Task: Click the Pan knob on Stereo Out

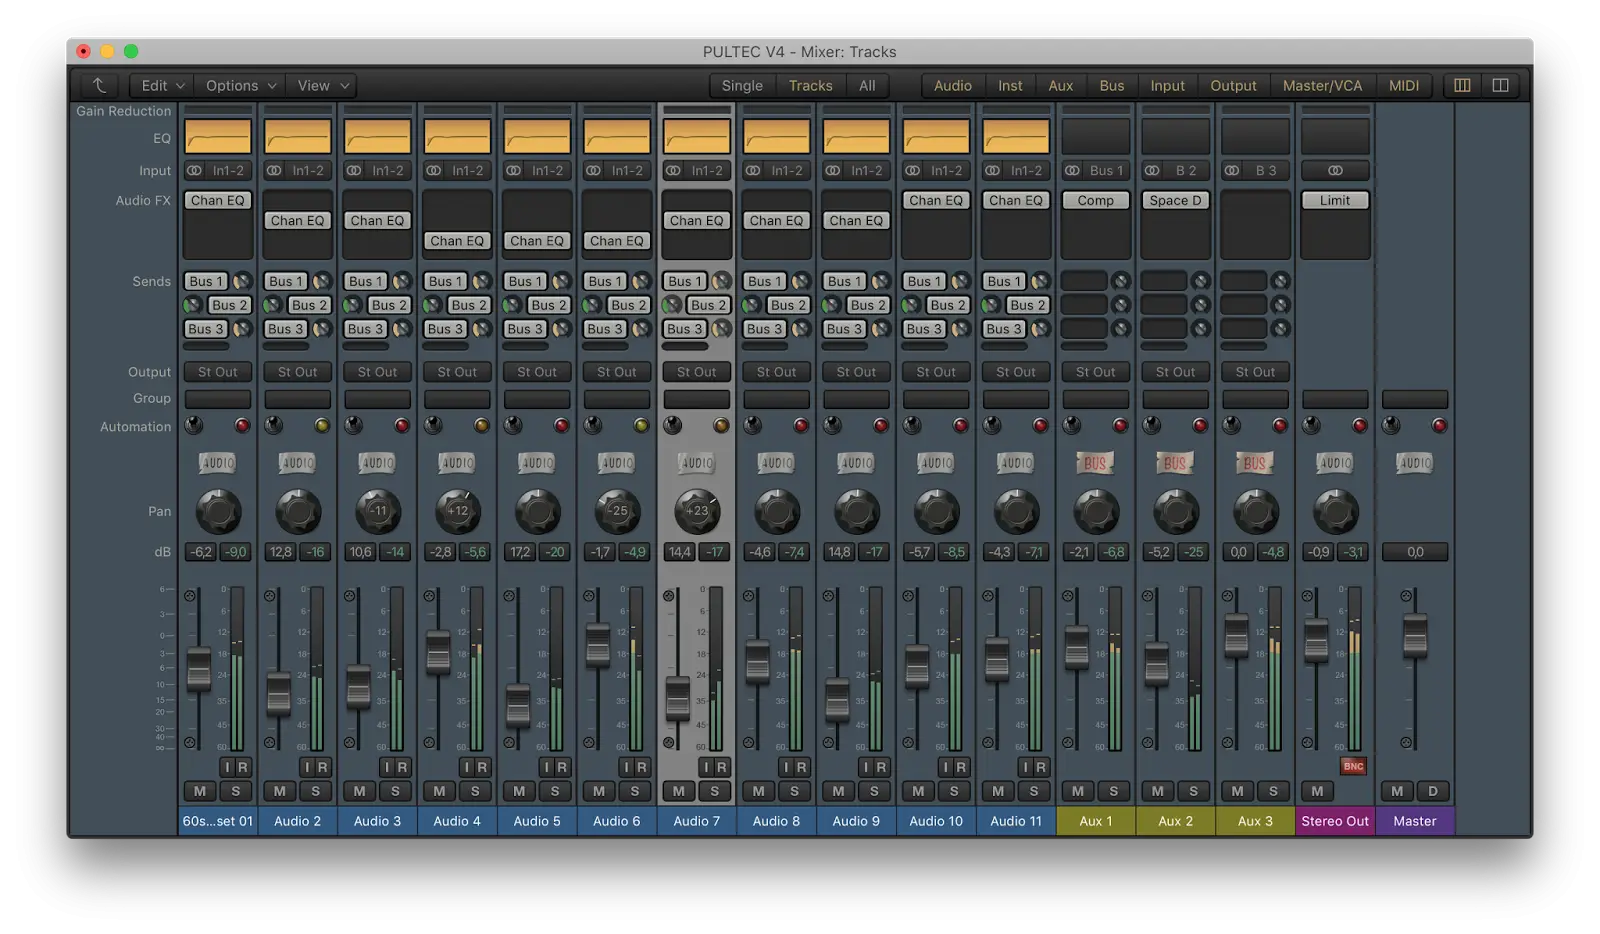Action: (x=1335, y=511)
